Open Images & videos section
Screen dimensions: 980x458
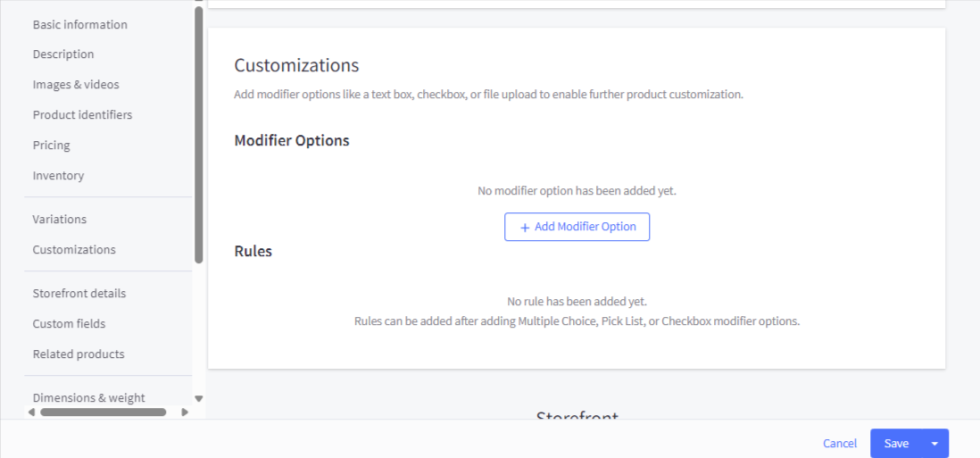(x=76, y=85)
